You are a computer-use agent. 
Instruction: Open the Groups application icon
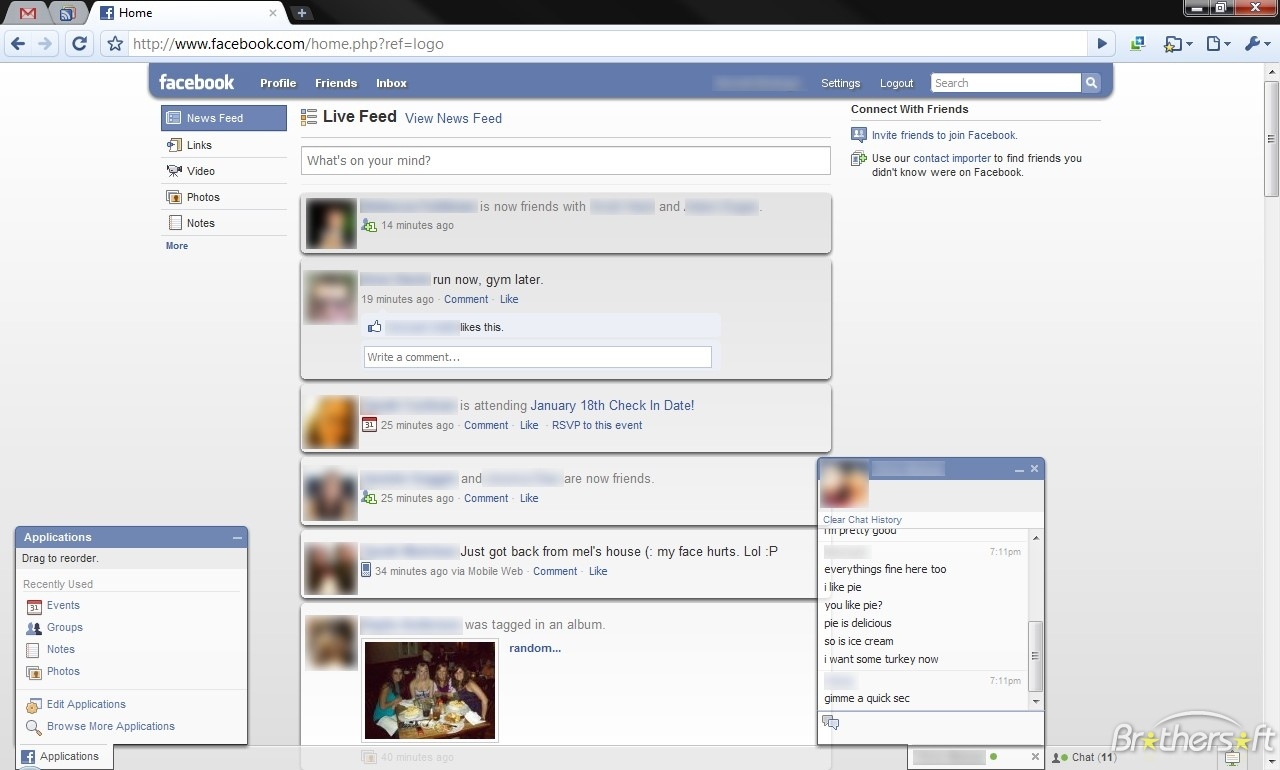(x=34, y=627)
